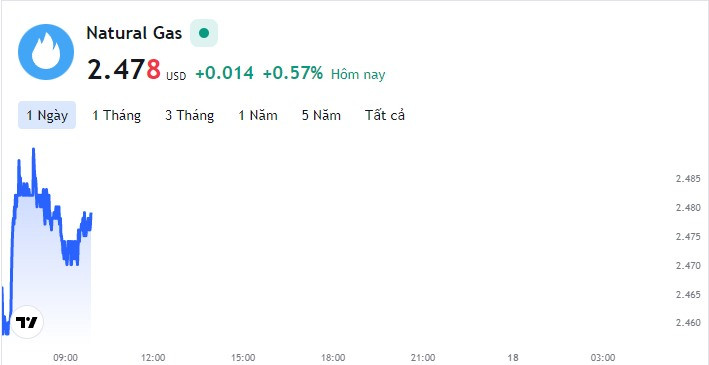Open the TradingView logo badge on the chart
Viewport: 709px width, 365px height.
coord(27,322)
